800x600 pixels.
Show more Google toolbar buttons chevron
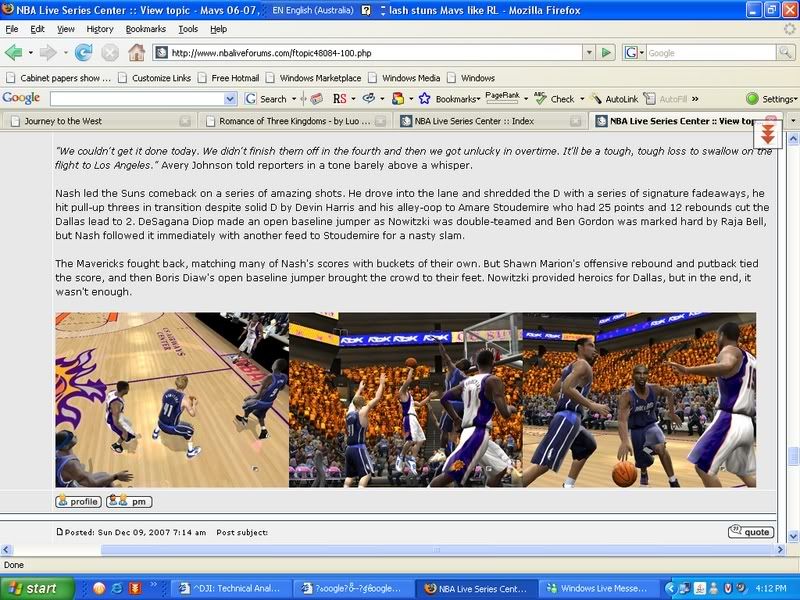pos(695,99)
